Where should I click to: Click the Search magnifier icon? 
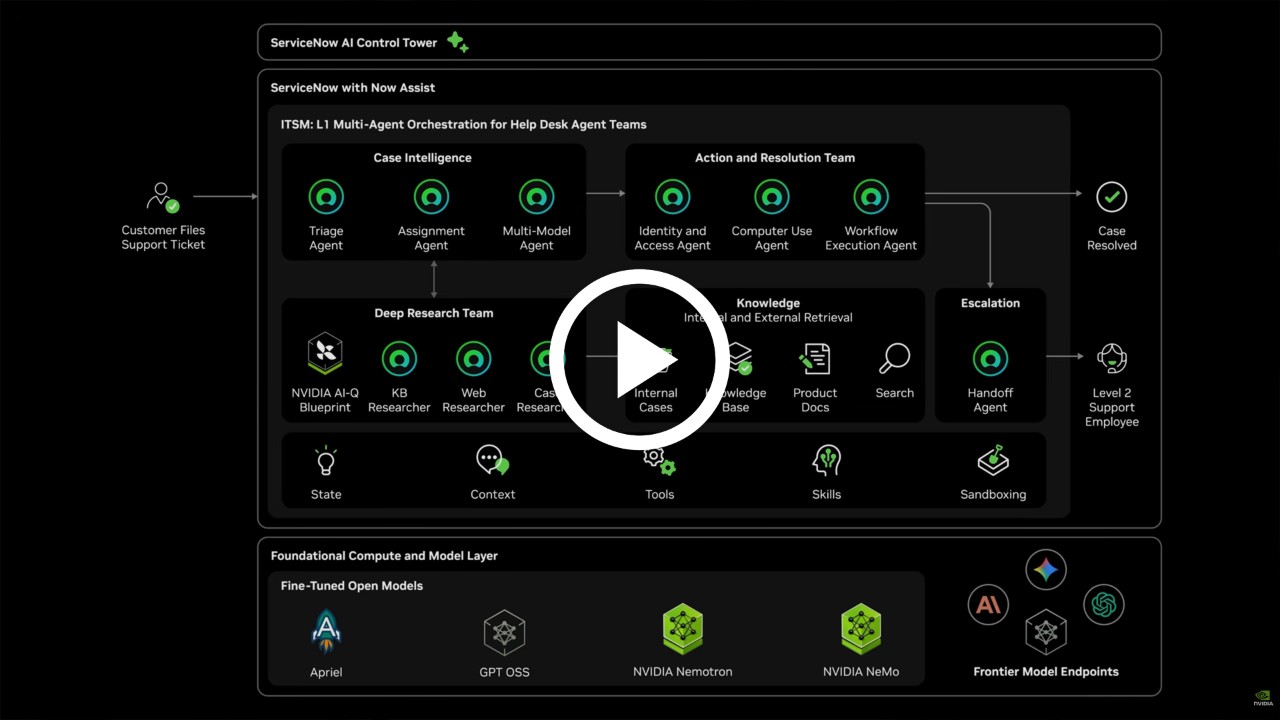click(x=894, y=358)
